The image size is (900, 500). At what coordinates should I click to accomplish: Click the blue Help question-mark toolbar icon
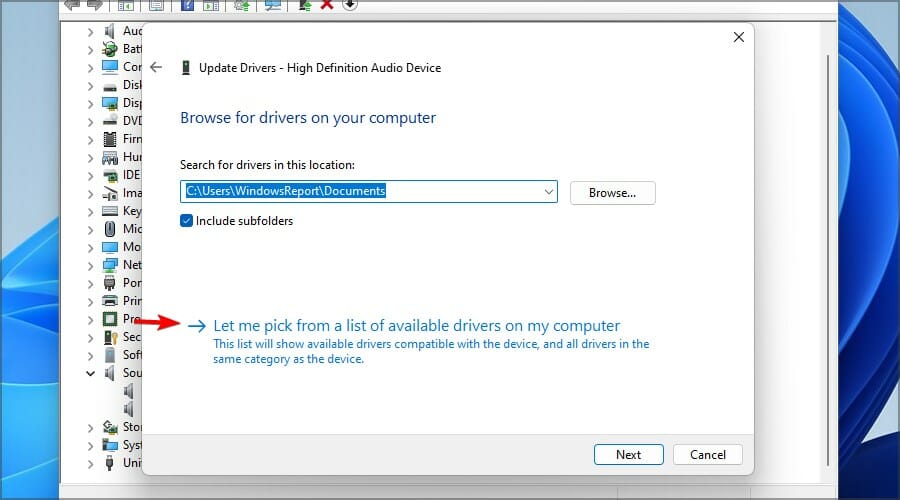187,5
